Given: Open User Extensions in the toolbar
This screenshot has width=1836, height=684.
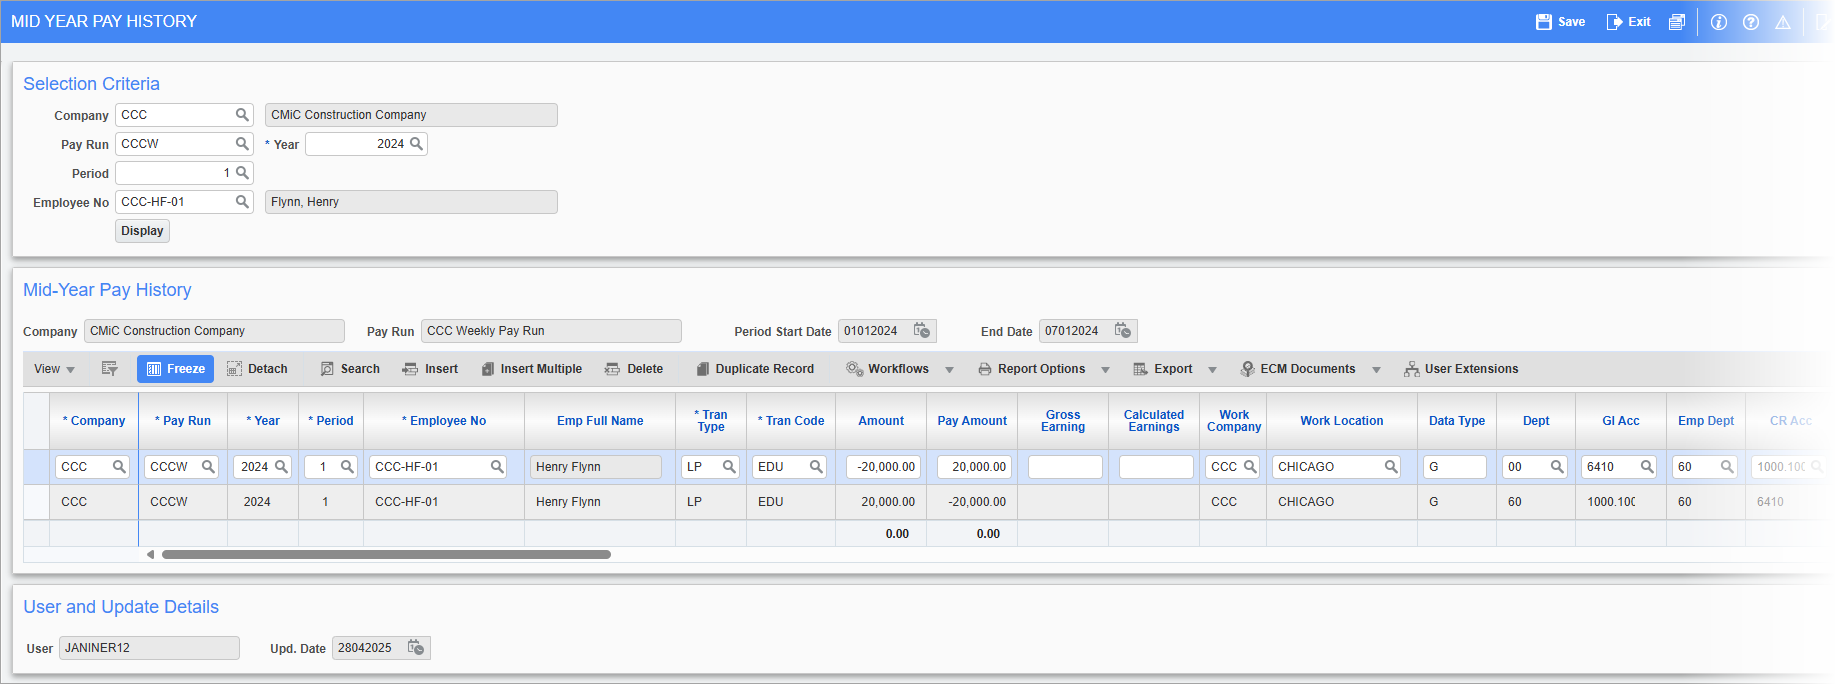Looking at the screenshot, I should pyautogui.click(x=1461, y=369).
